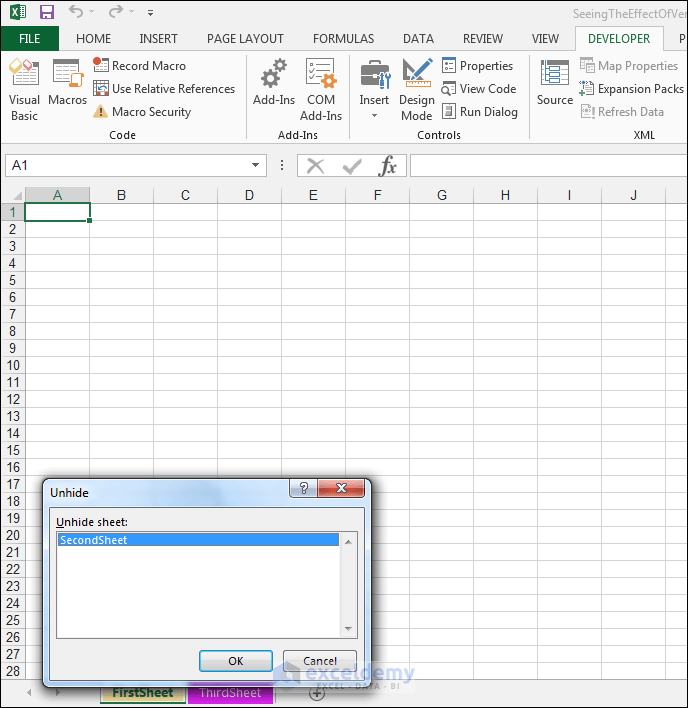Click Map Properties
The height and width of the screenshot is (708, 688).
(x=629, y=65)
